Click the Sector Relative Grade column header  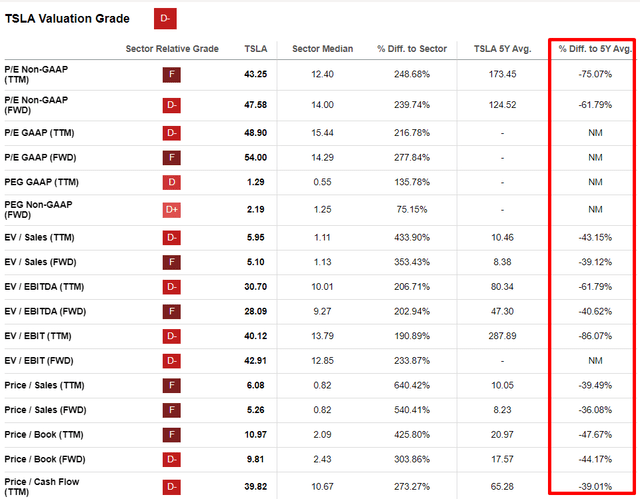172,49
